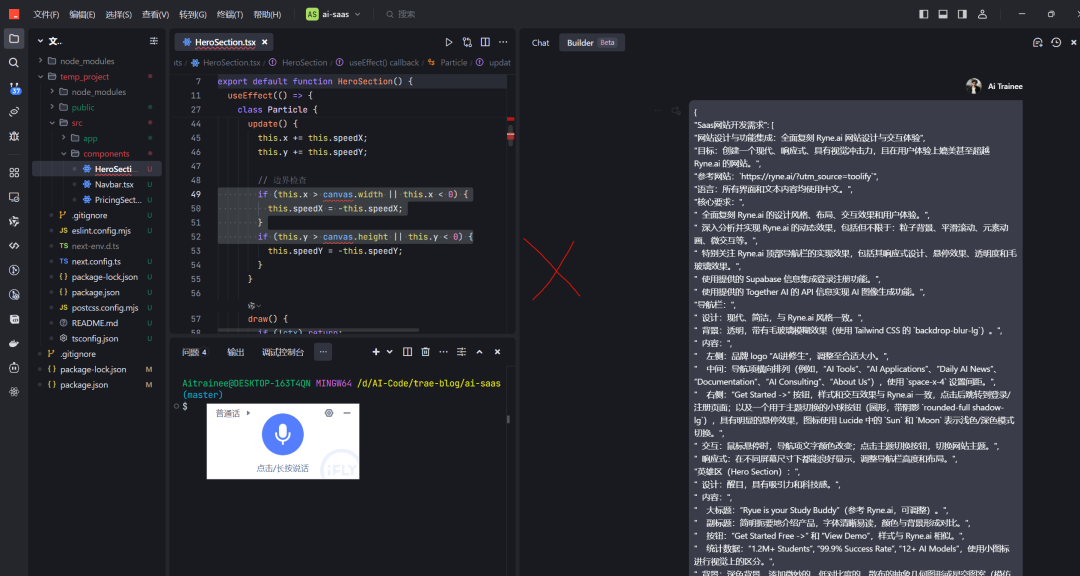This screenshot has height=576, width=1080.
Task: Switch to the 输出 panel tab
Action: (236, 352)
